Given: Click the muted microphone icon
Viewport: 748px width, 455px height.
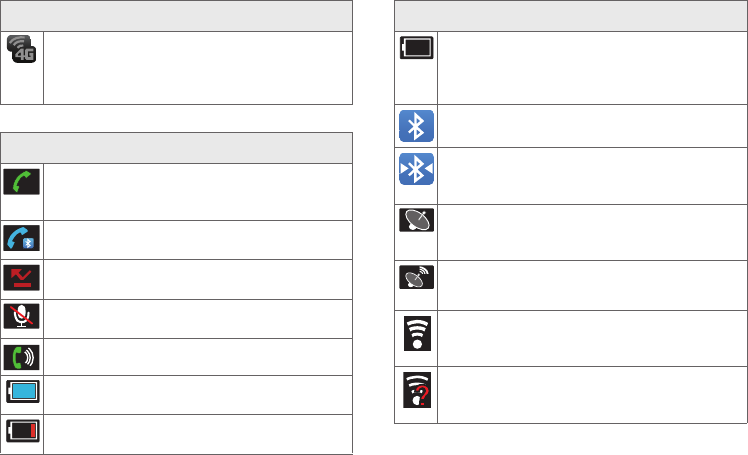Looking at the screenshot, I should coord(22,318).
